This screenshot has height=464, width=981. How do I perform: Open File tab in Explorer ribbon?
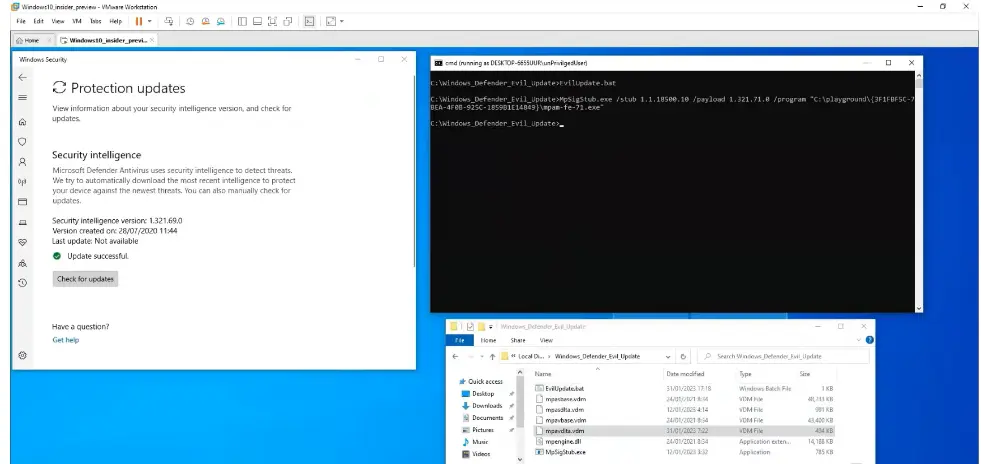(460, 341)
